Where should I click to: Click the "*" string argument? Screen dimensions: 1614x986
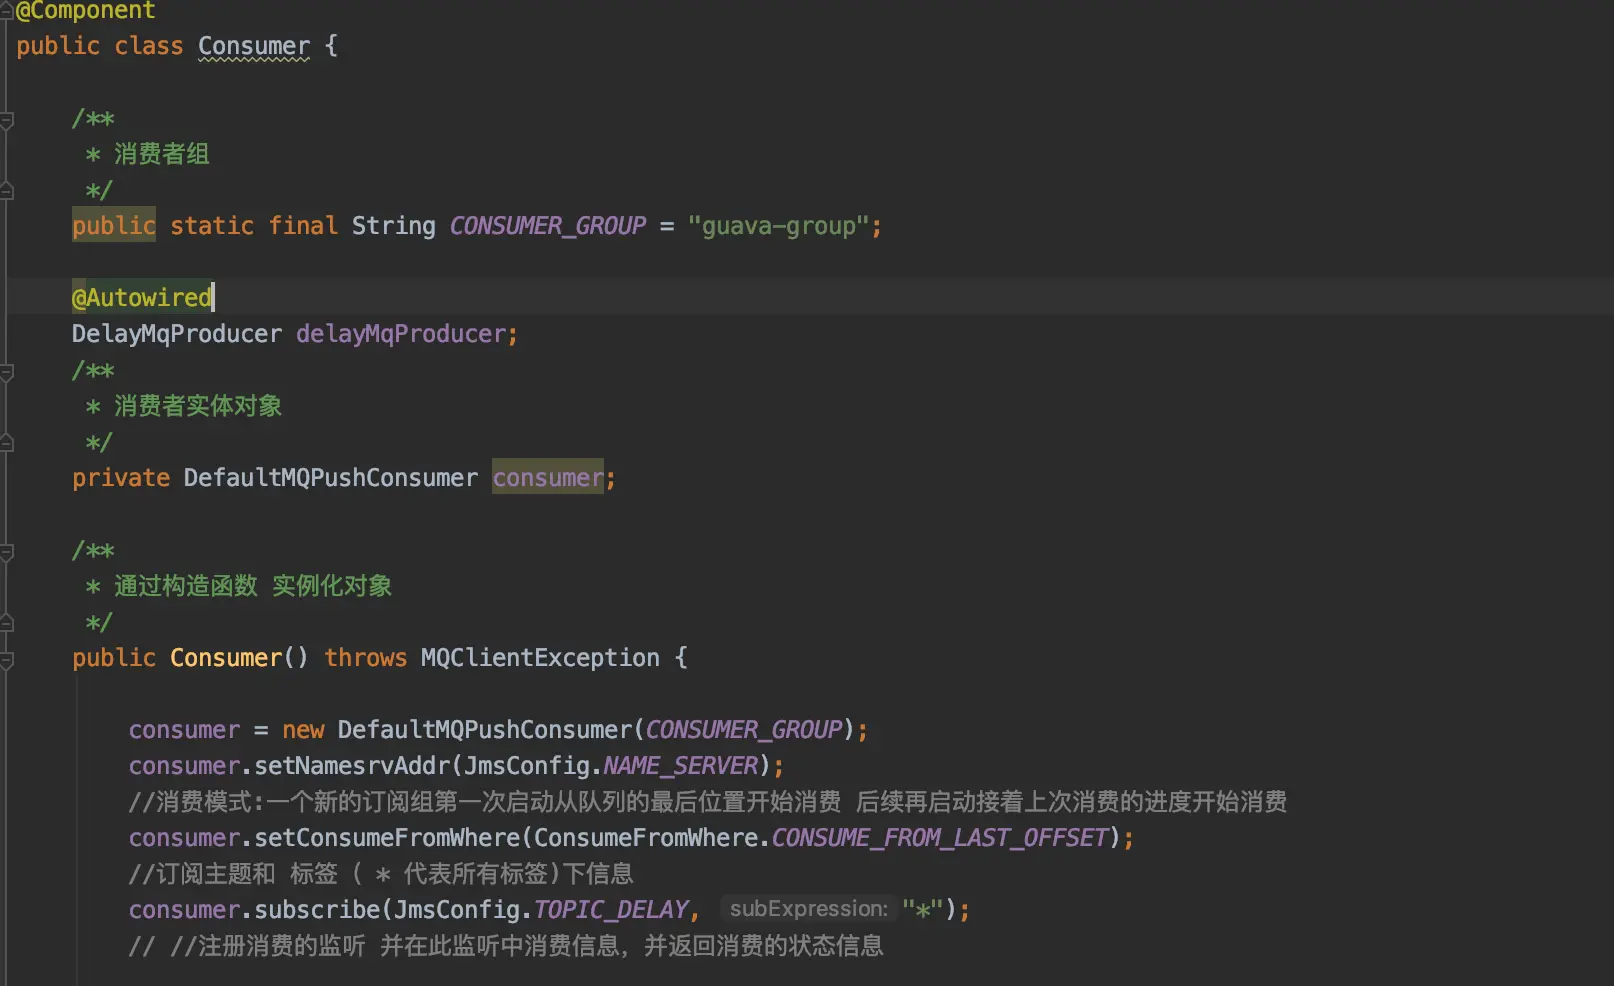click(x=923, y=910)
